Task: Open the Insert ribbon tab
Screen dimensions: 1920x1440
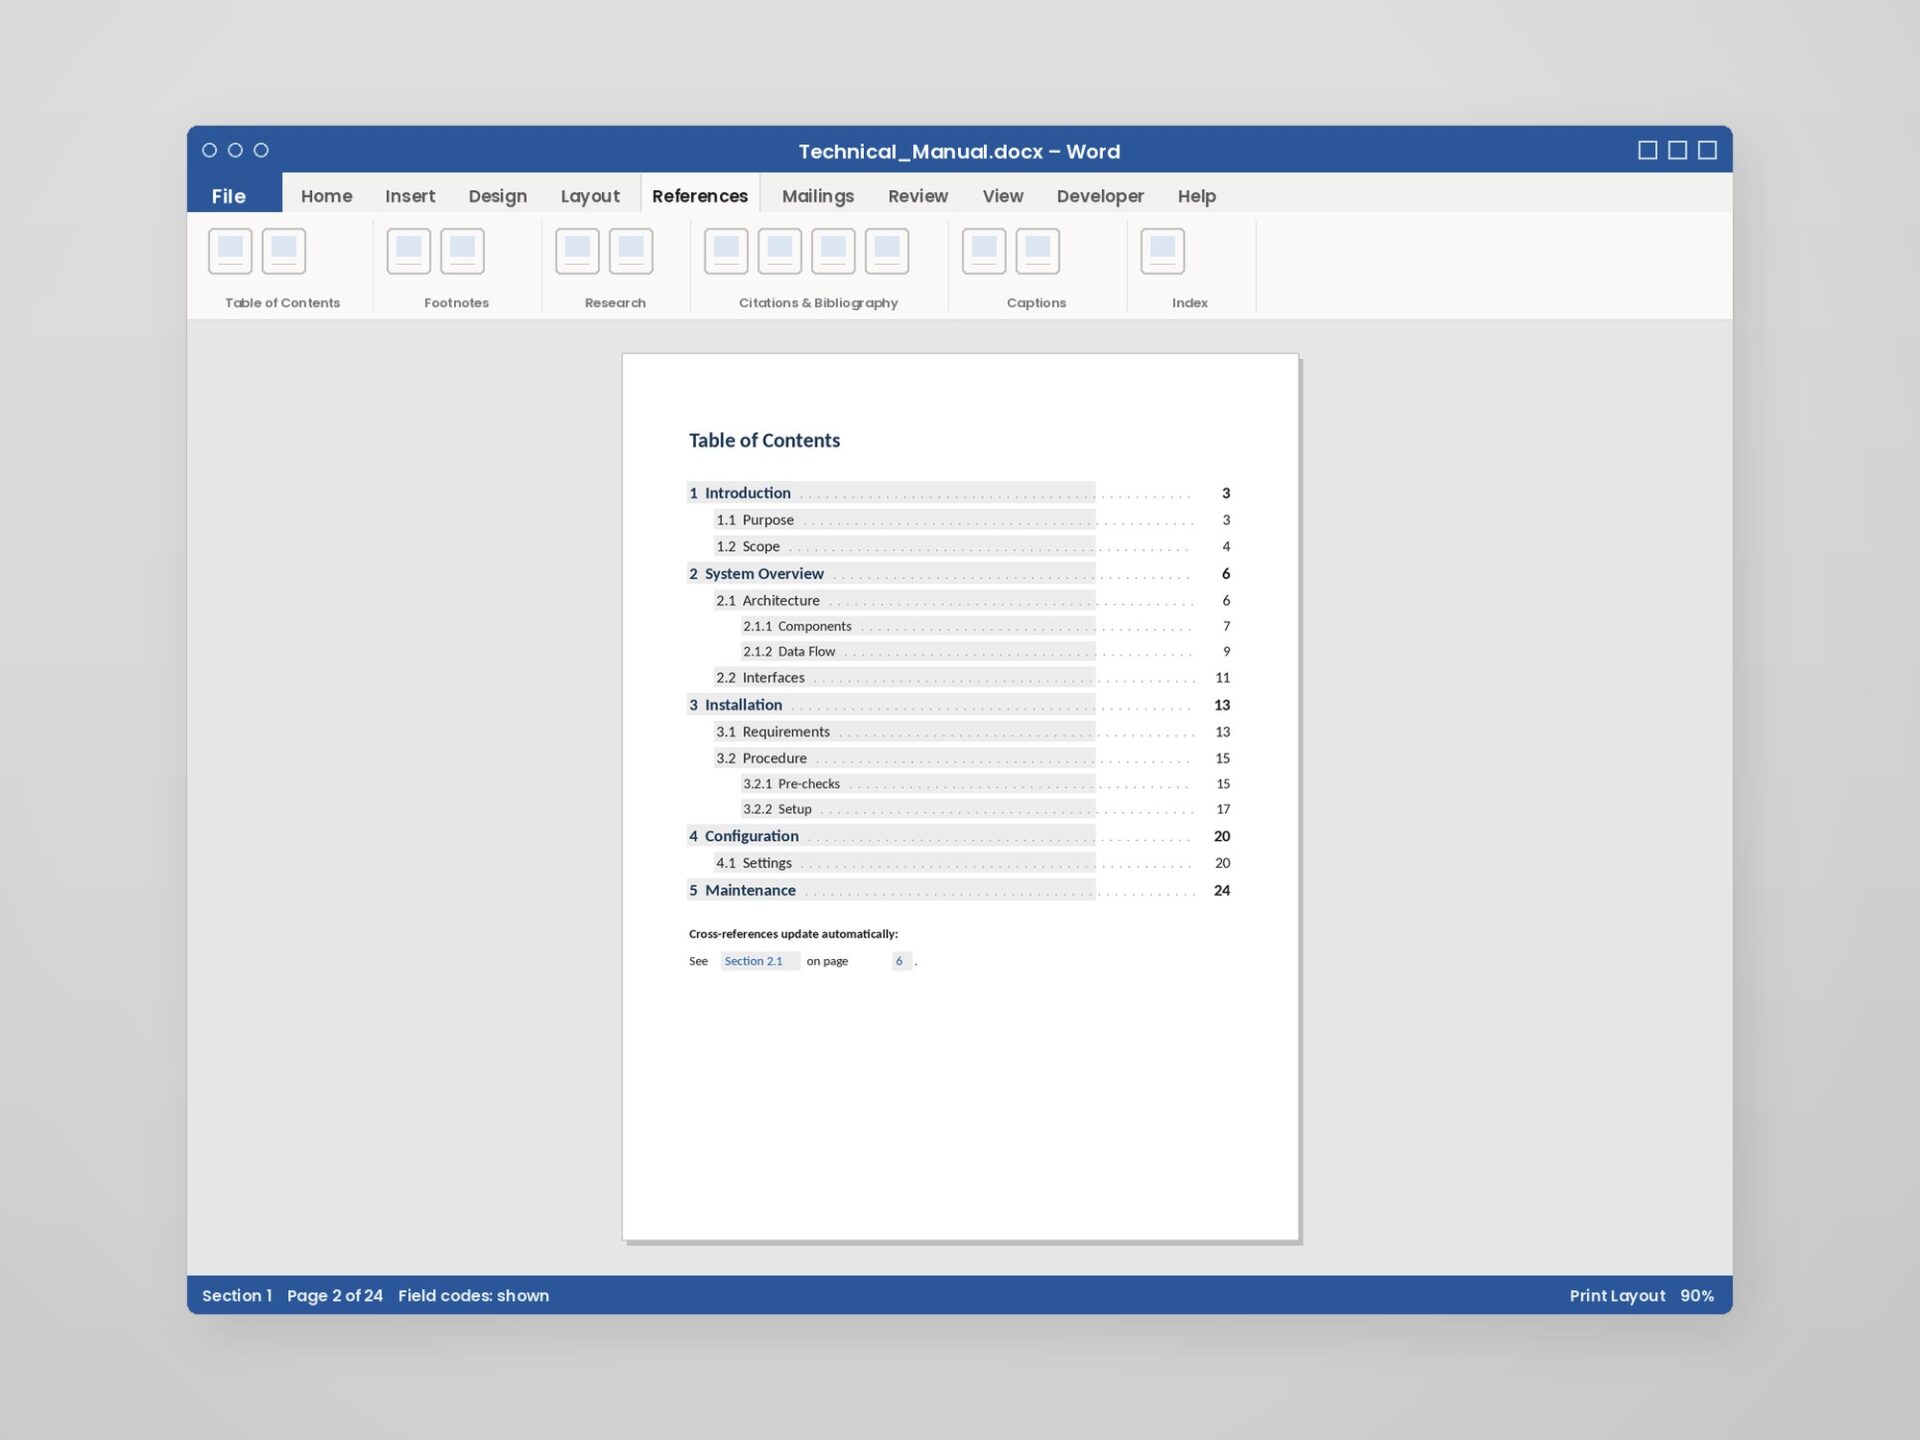Action: tap(410, 196)
